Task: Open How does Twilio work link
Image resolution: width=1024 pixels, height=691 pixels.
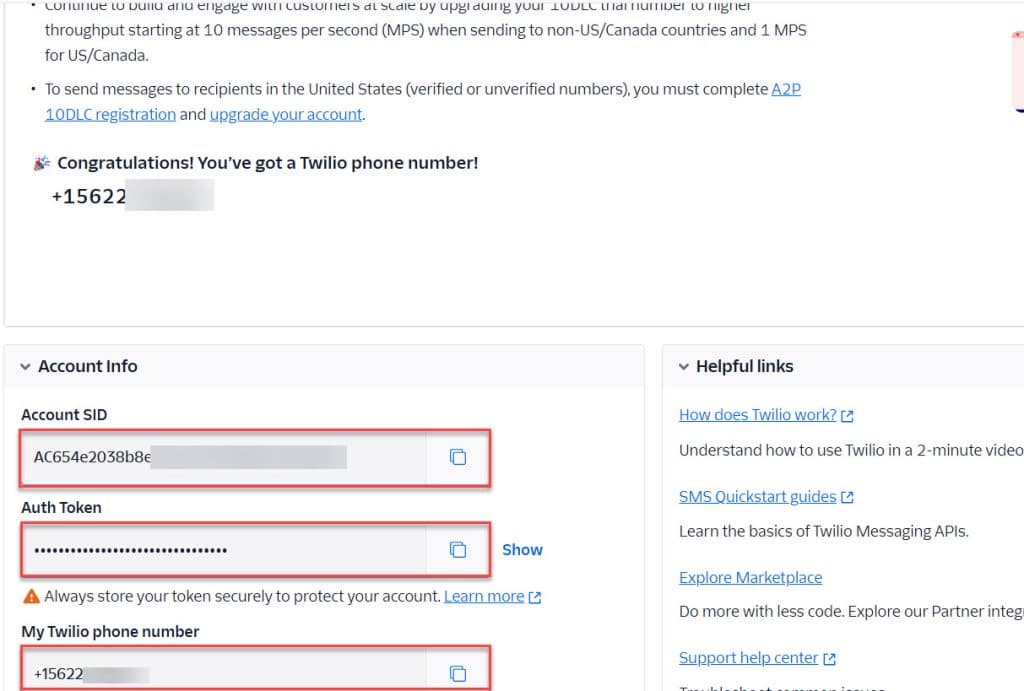Action: [x=758, y=415]
